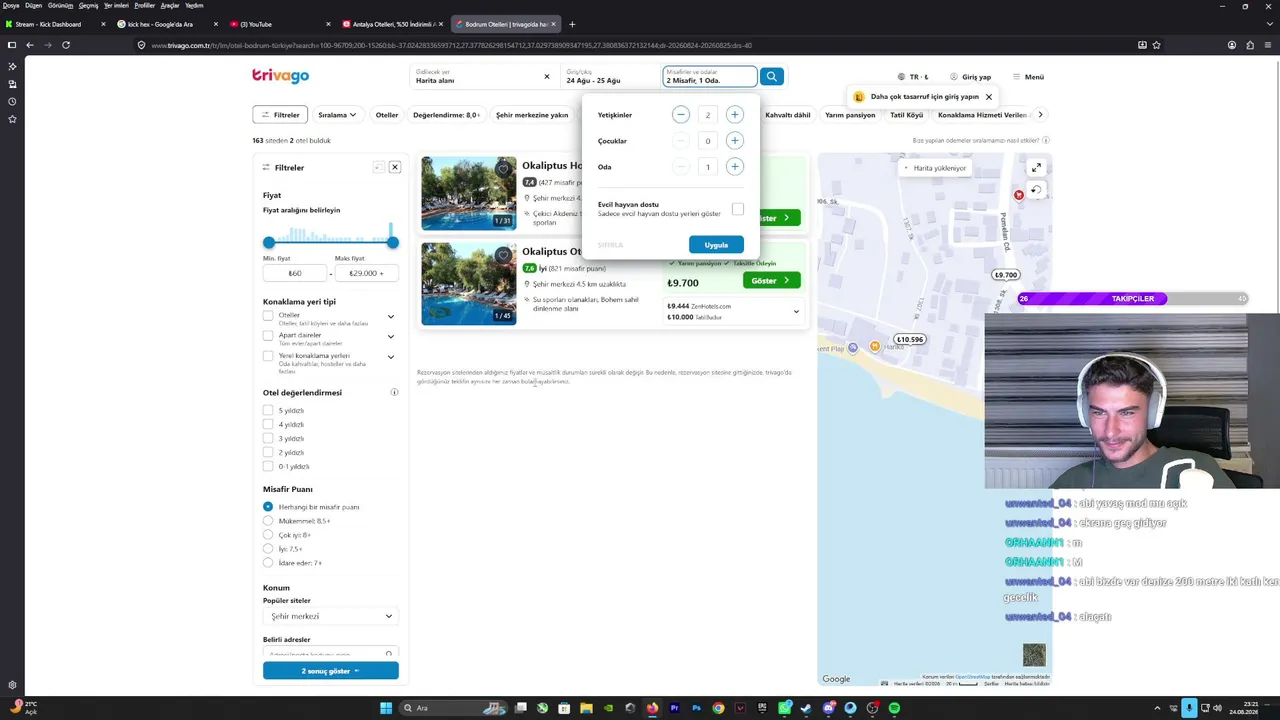Open the Giriş yap sign-in link
Viewport: 1280px width, 720px height.
pos(970,77)
